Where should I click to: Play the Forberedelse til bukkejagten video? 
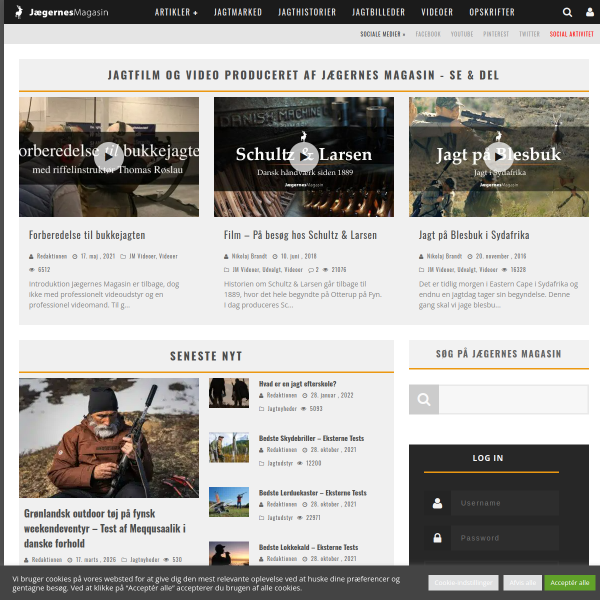109,157
